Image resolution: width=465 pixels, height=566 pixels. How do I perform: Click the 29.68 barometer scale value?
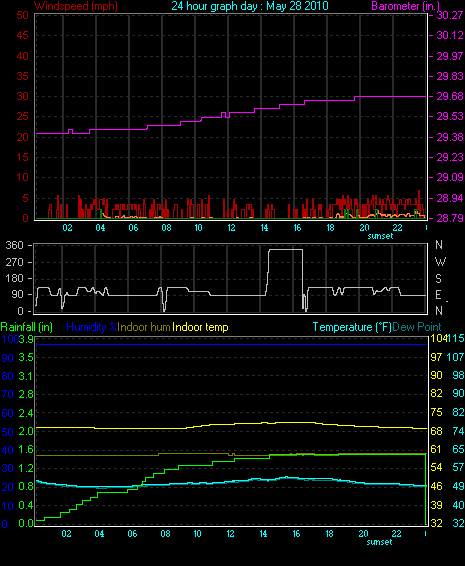pos(450,96)
